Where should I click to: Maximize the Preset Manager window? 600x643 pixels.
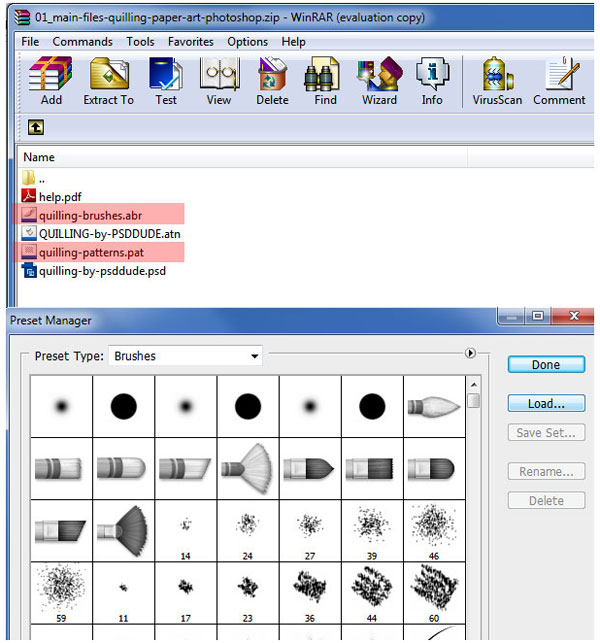click(538, 316)
